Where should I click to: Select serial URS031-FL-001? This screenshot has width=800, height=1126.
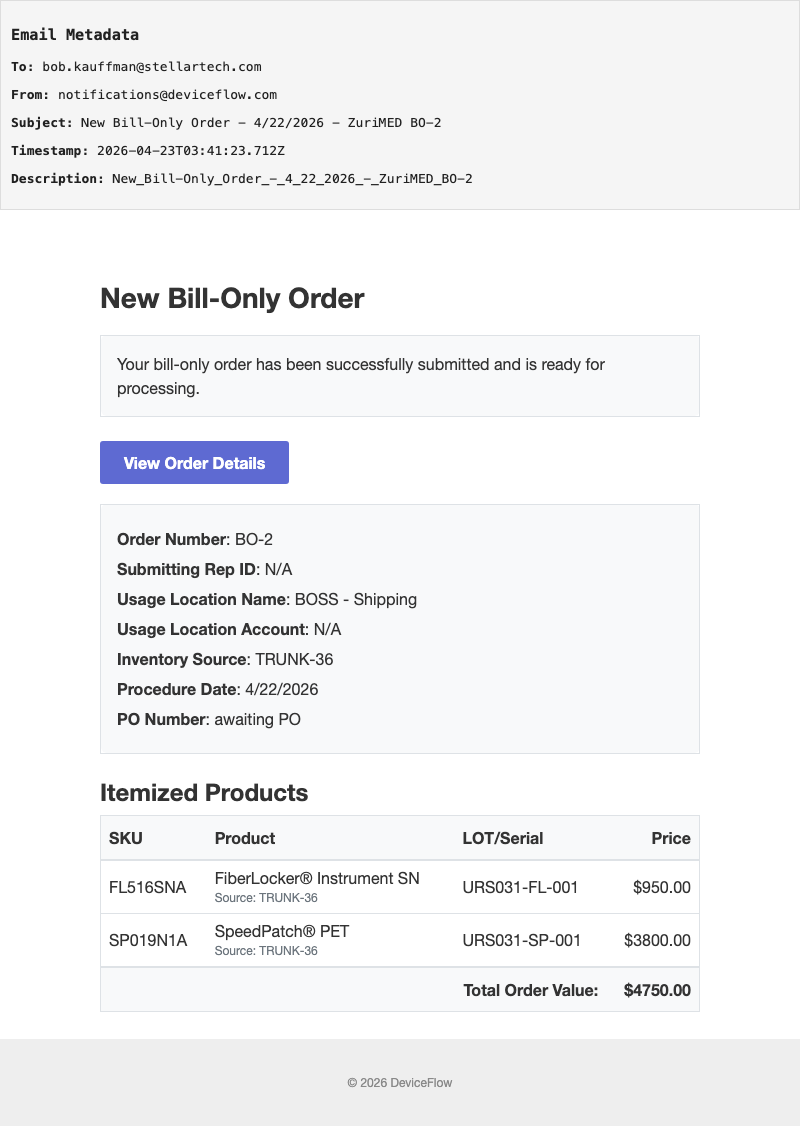pos(520,888)
